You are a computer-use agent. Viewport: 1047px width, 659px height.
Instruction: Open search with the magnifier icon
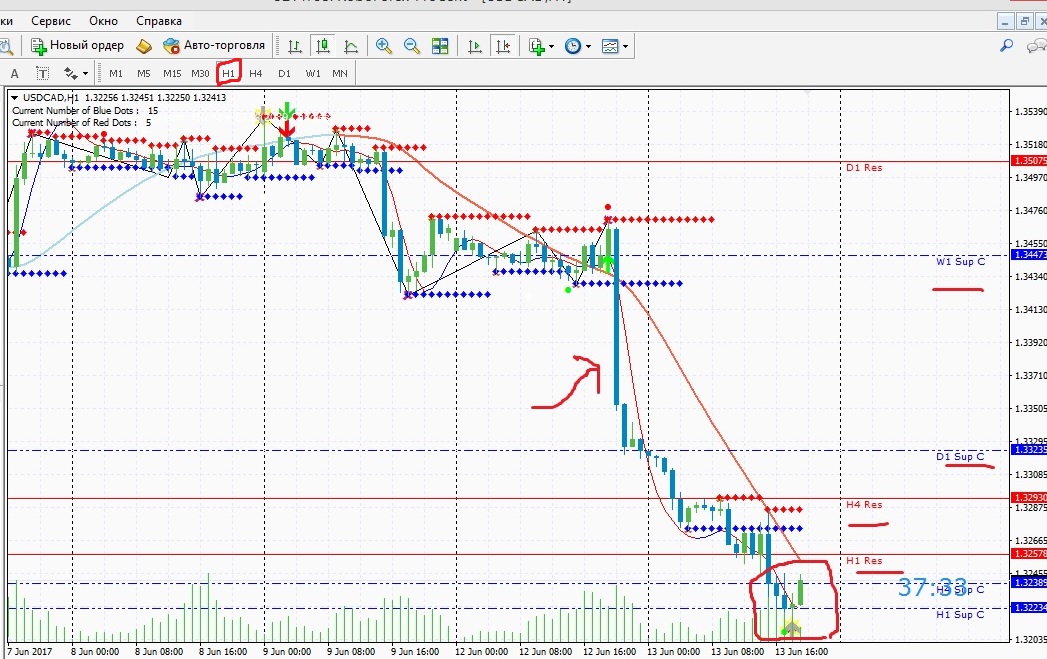pos(1006,45)
